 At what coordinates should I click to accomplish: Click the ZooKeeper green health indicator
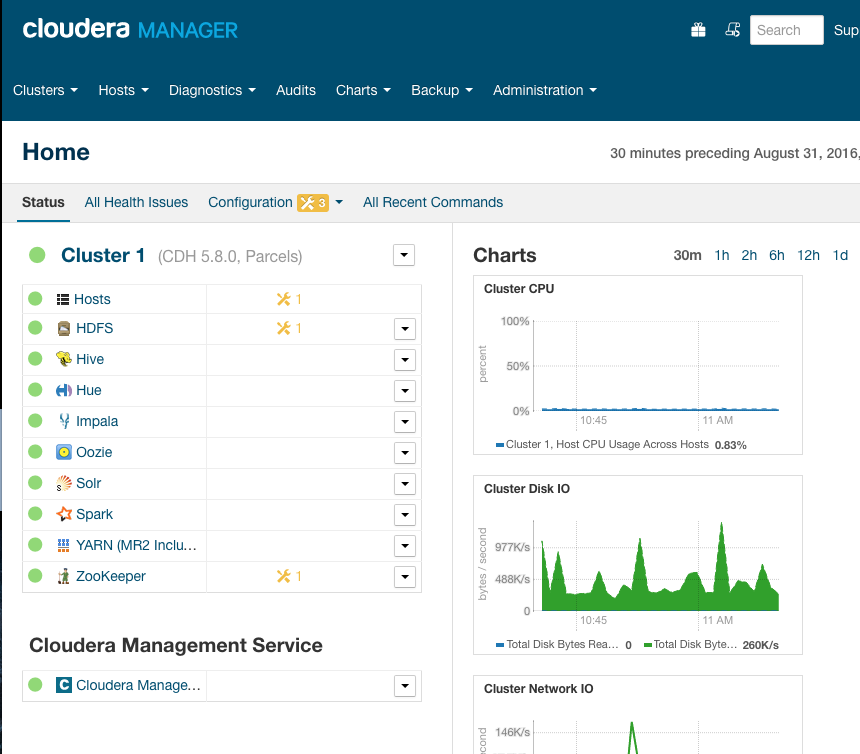pyautogui.click(x=35, y=576)
